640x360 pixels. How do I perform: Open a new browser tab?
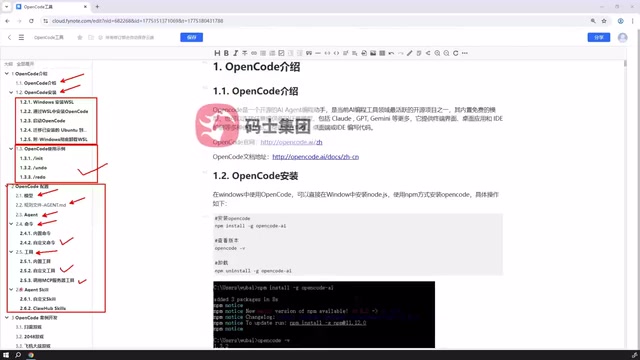pyautogui.click(x=97, y=7)
